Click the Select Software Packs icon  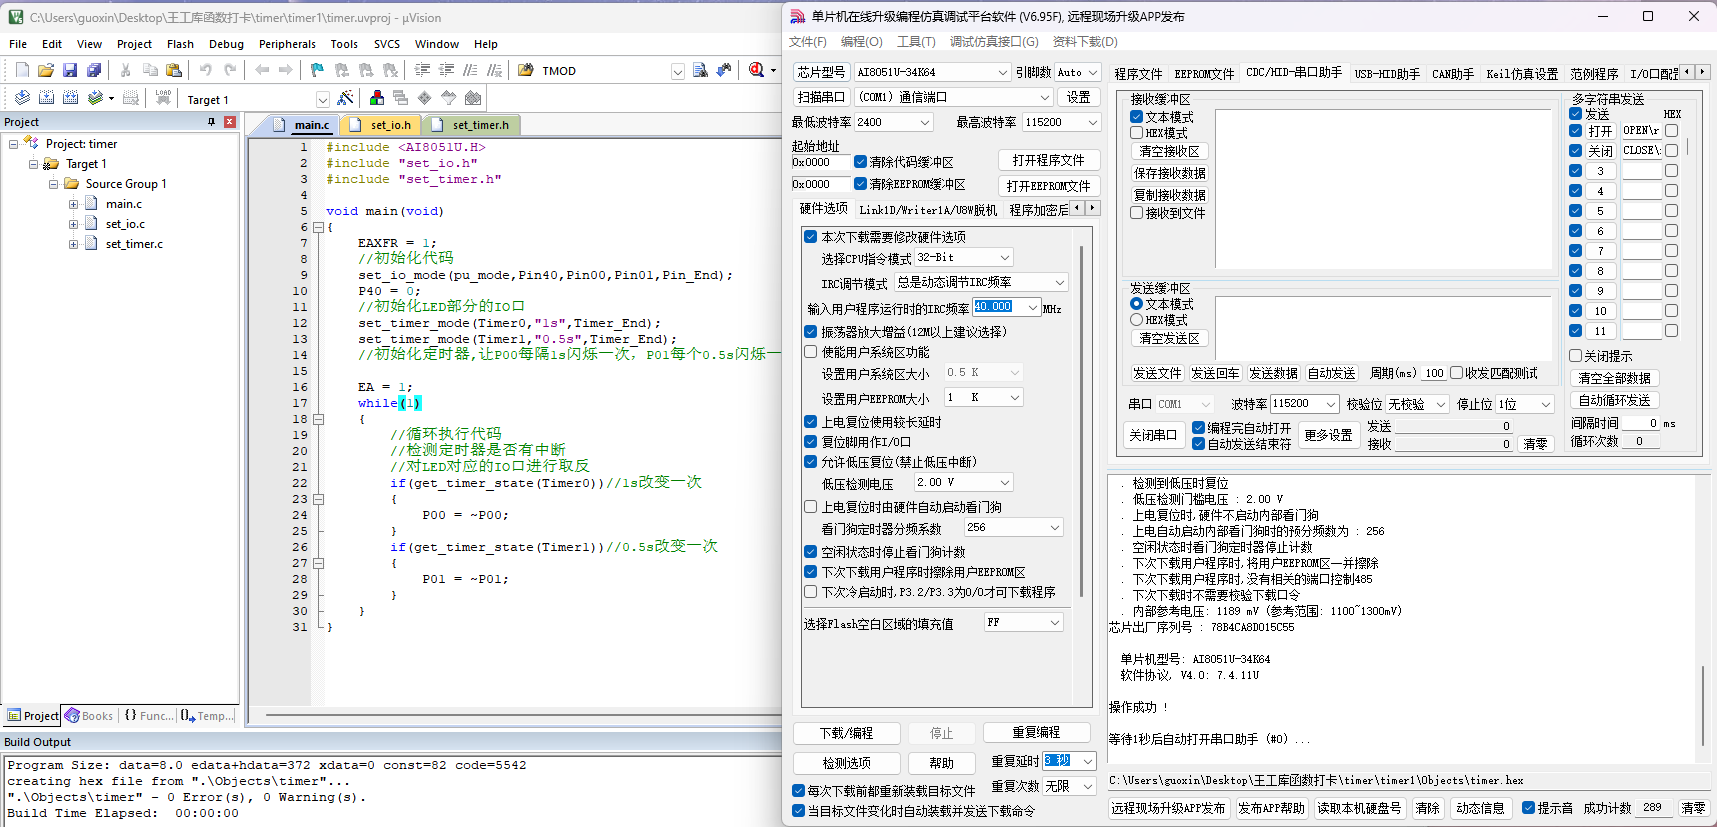tap(449, 98)
